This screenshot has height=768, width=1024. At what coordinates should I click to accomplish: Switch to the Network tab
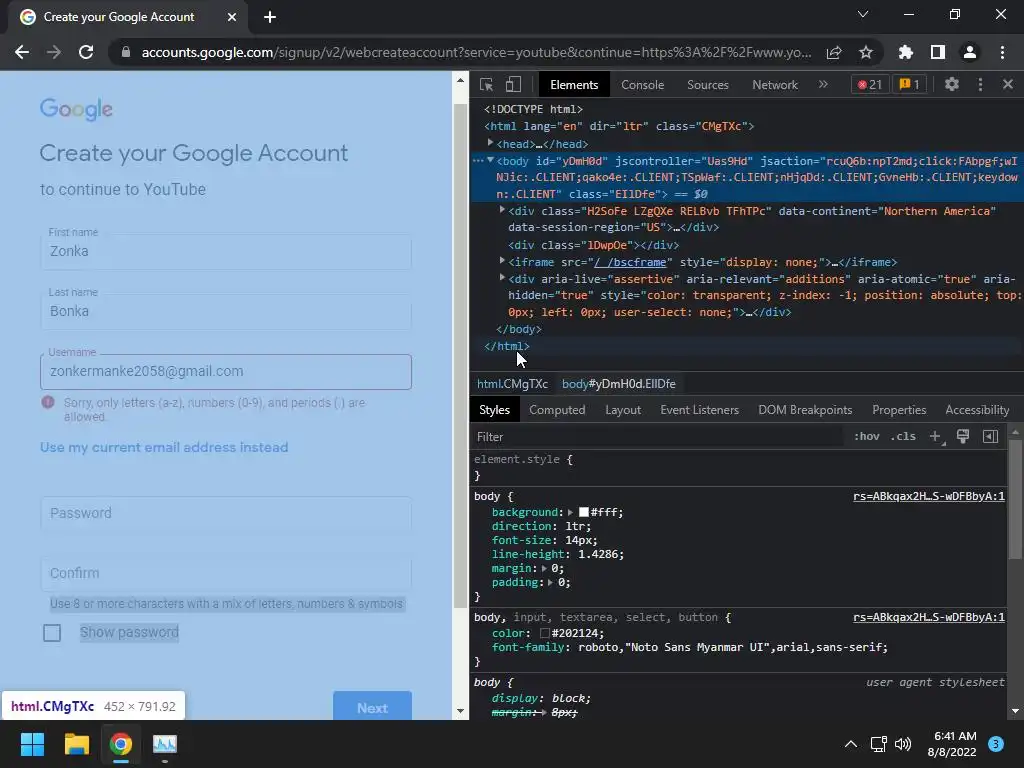tap(775, 85)
